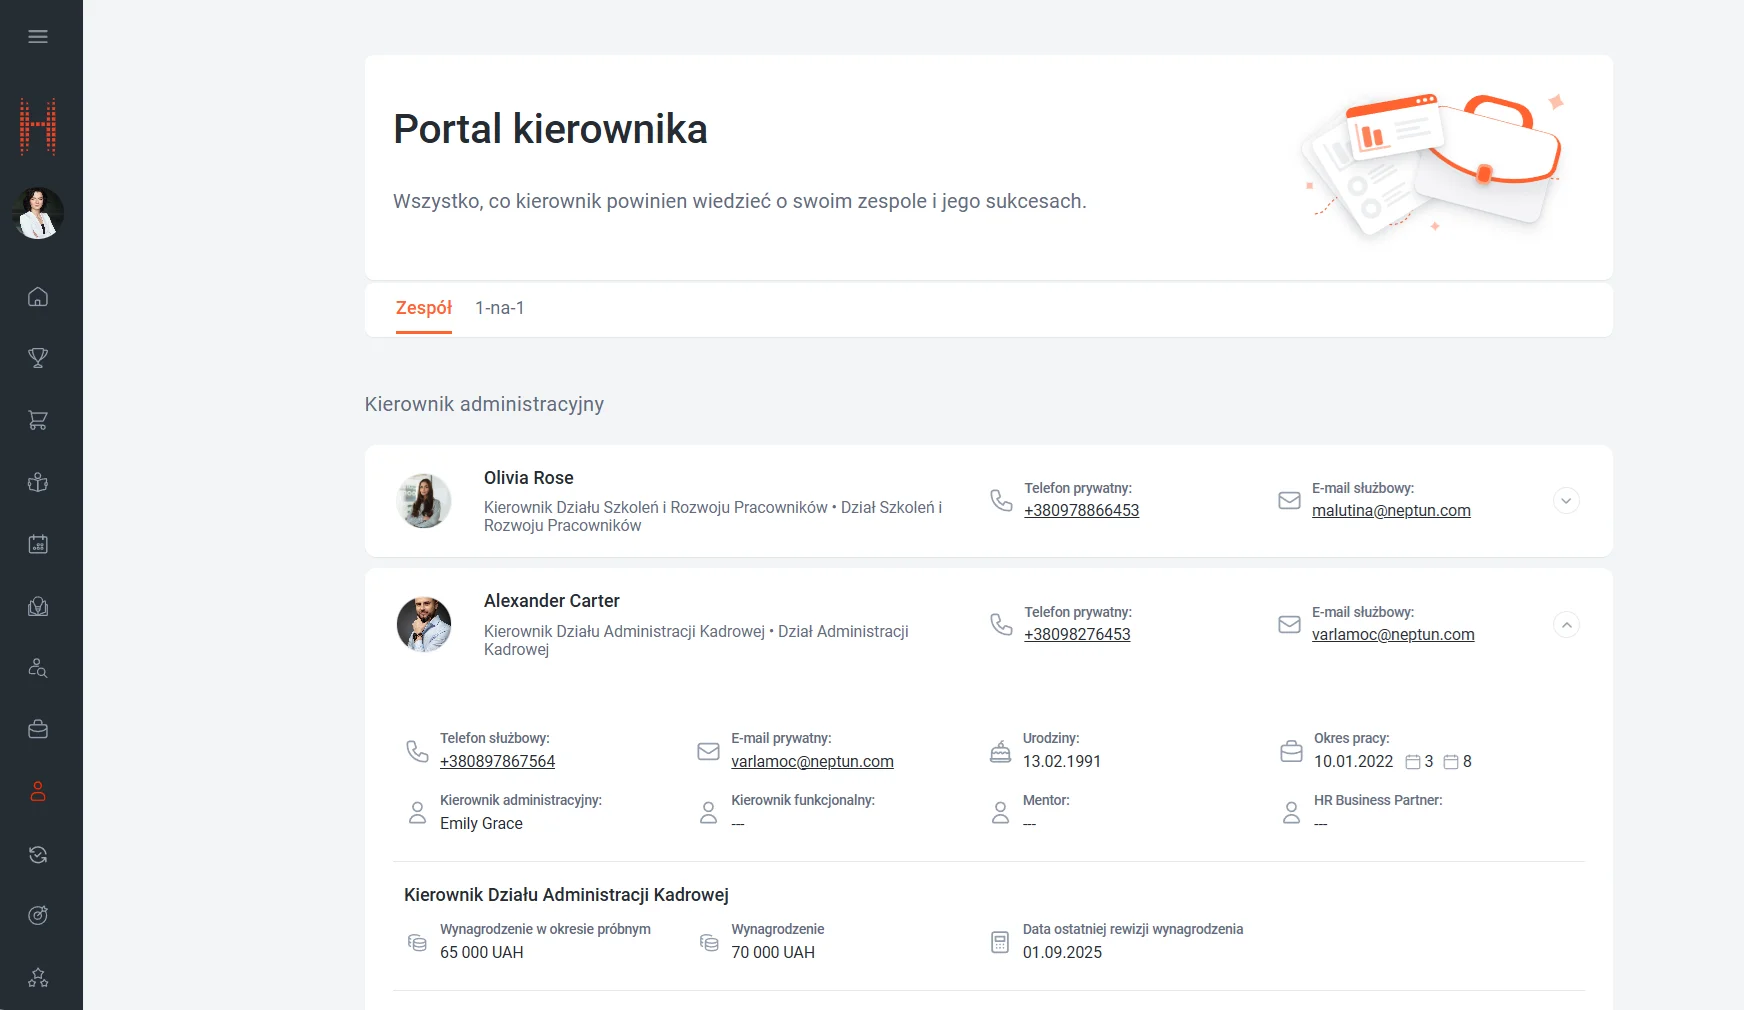Viewport: 1744px width, 1010px height.
Task: Click Olivia's phone number +380978866453
Action: (x=1081, y=511)
